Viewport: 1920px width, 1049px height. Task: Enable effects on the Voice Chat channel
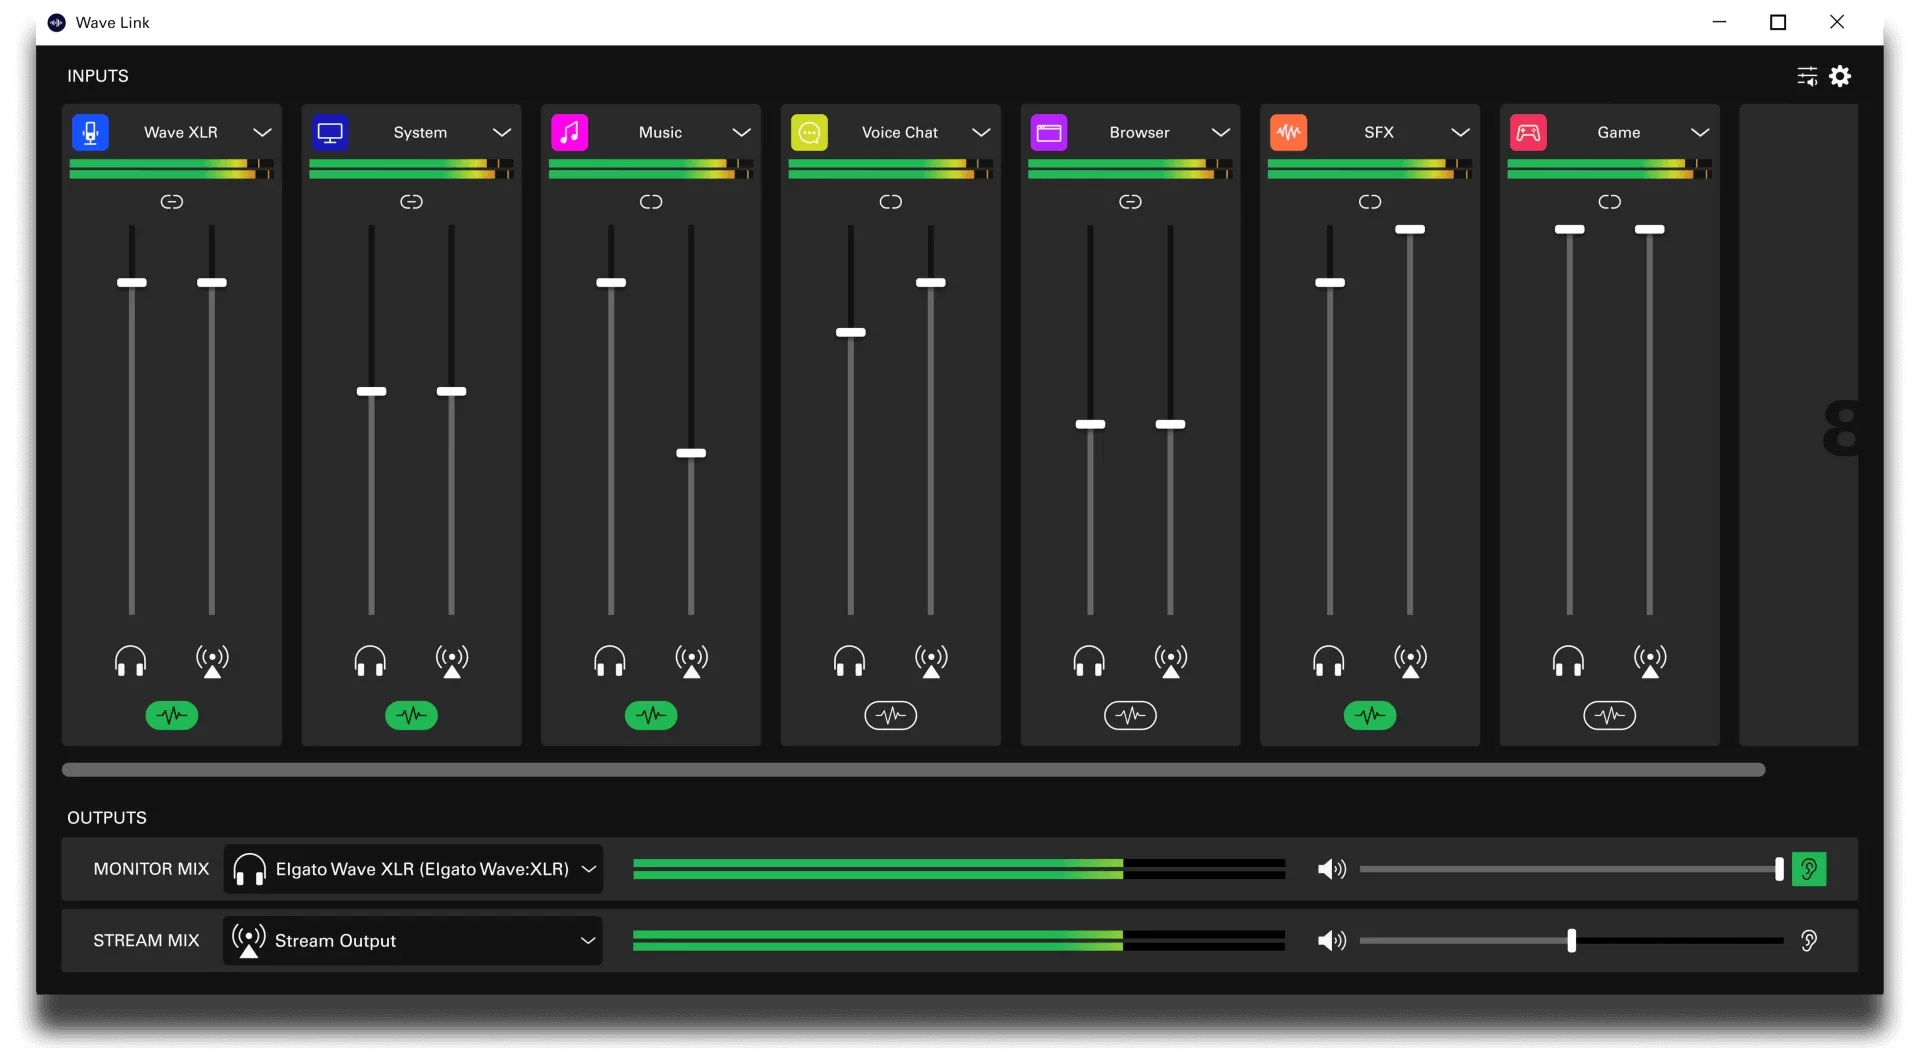[x=891, y=715]
